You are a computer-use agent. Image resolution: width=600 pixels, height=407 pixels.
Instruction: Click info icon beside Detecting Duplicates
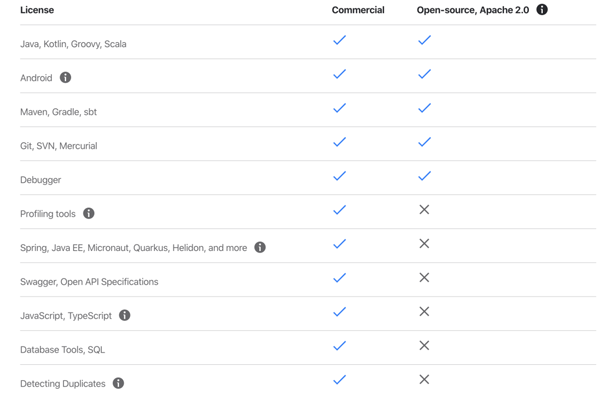click(118, 384)
